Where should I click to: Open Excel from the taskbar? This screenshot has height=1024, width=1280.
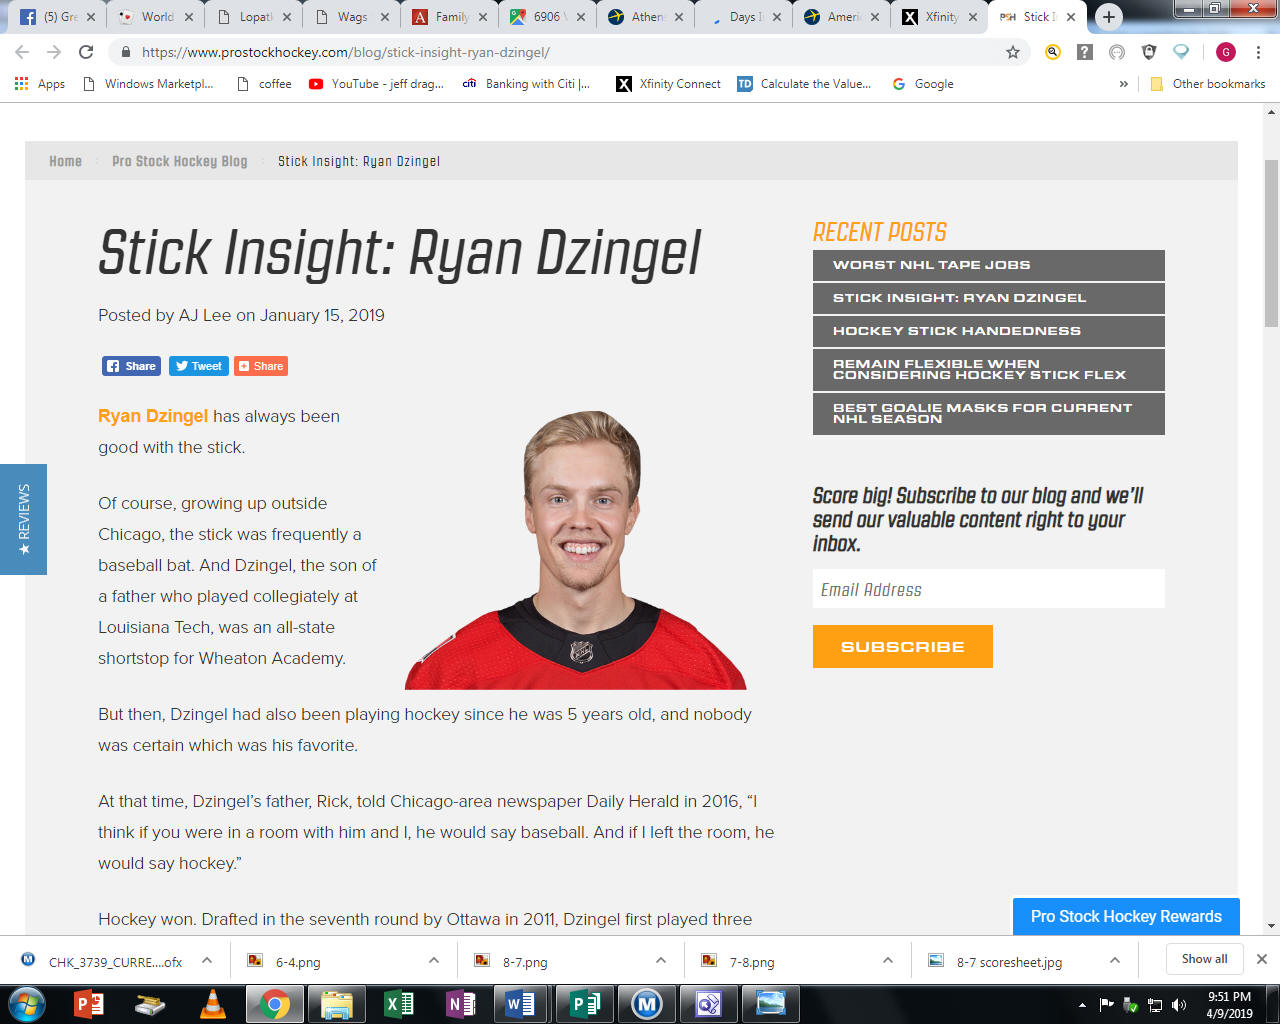398,1004
